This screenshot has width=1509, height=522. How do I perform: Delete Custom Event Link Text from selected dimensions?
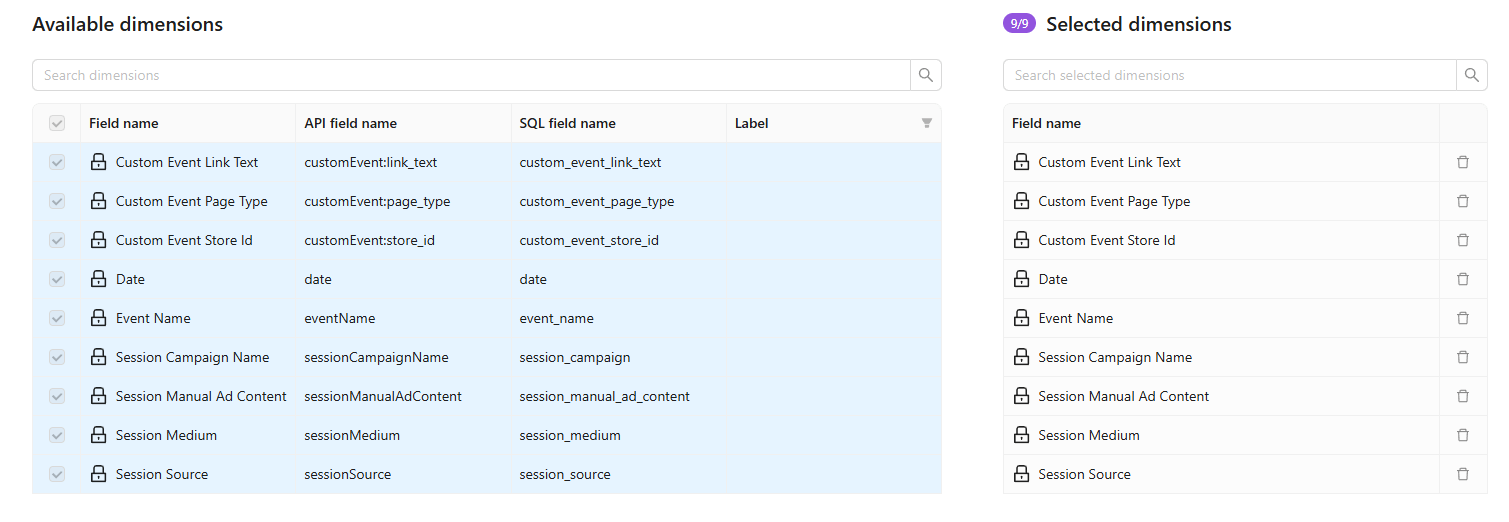click(1462, 162)
